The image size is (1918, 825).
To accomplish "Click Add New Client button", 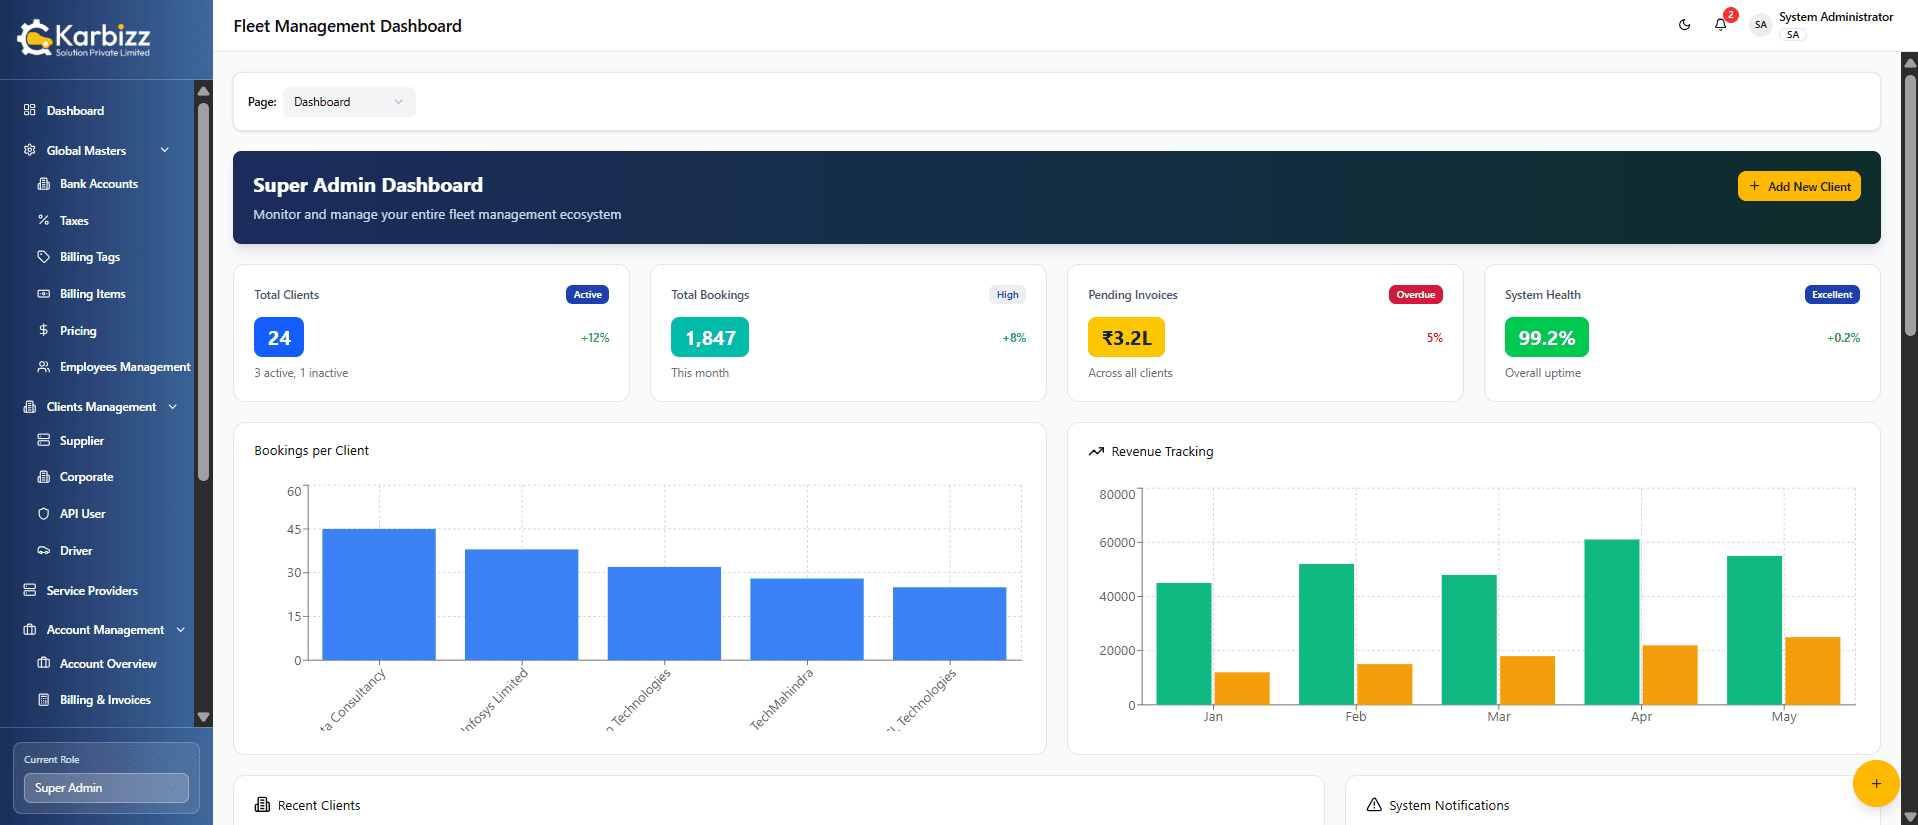I will pos(1799,186).
